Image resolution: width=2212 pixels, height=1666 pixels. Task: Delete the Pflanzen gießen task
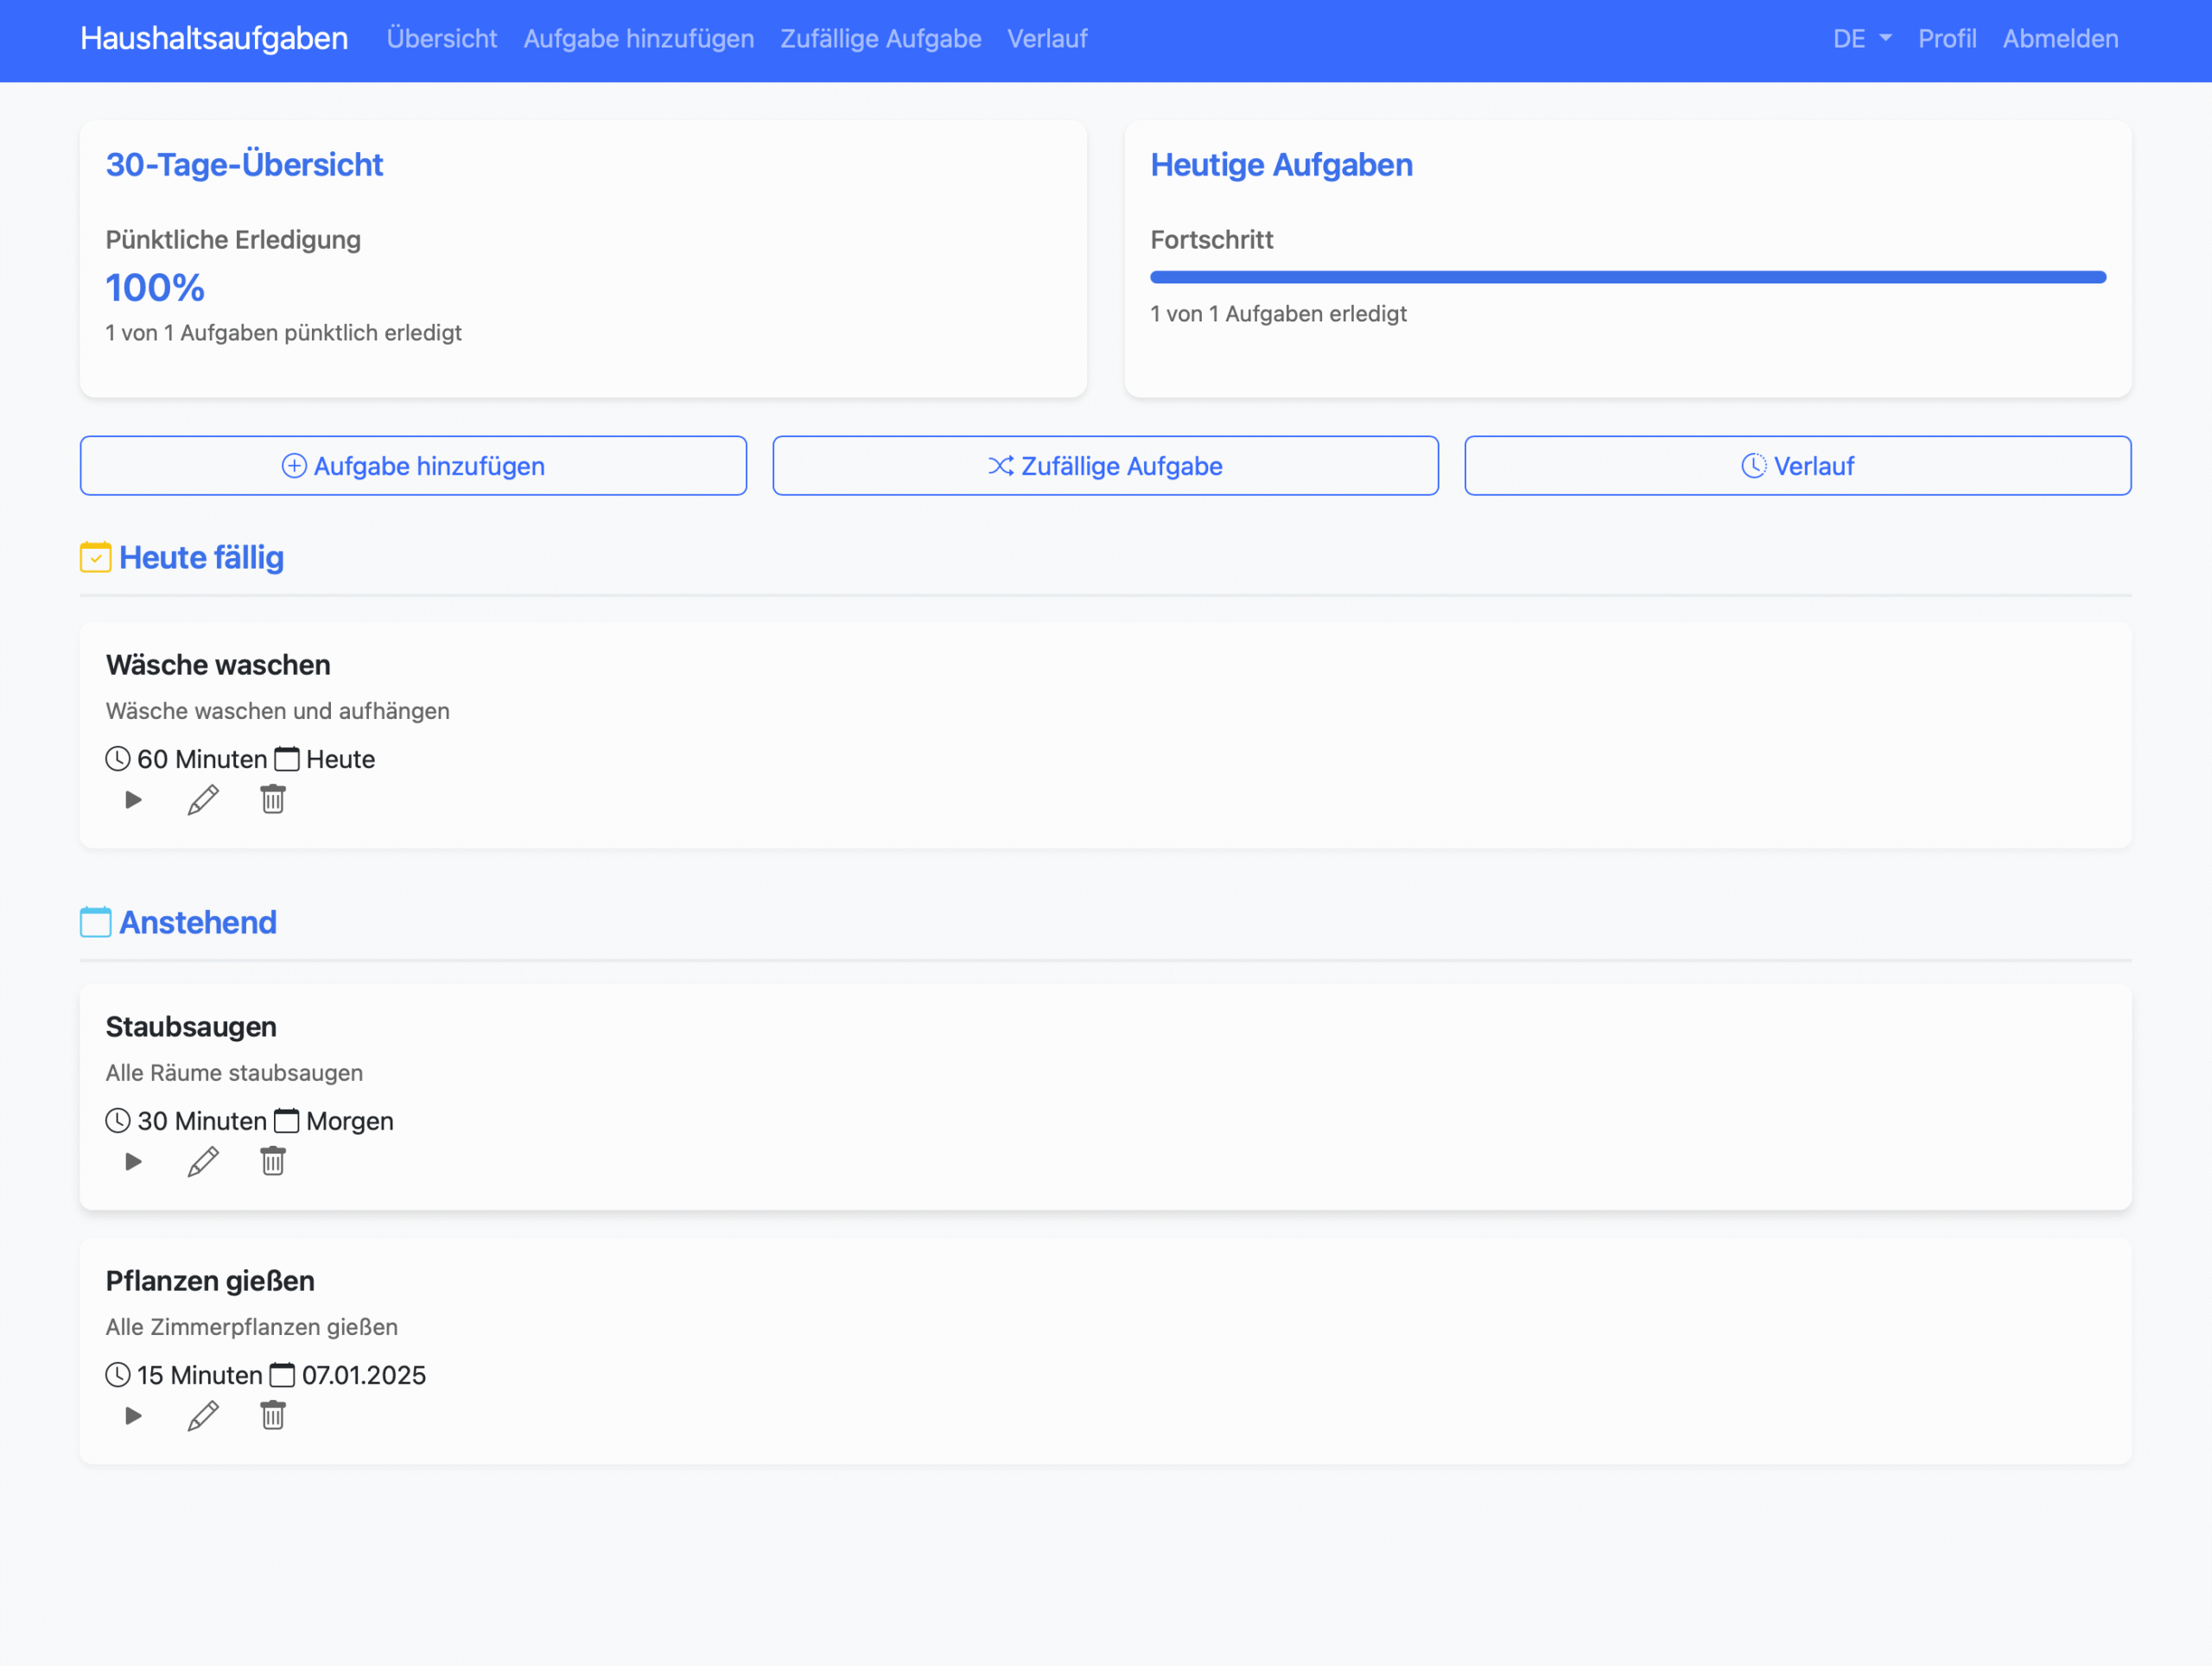point(273,1416)
